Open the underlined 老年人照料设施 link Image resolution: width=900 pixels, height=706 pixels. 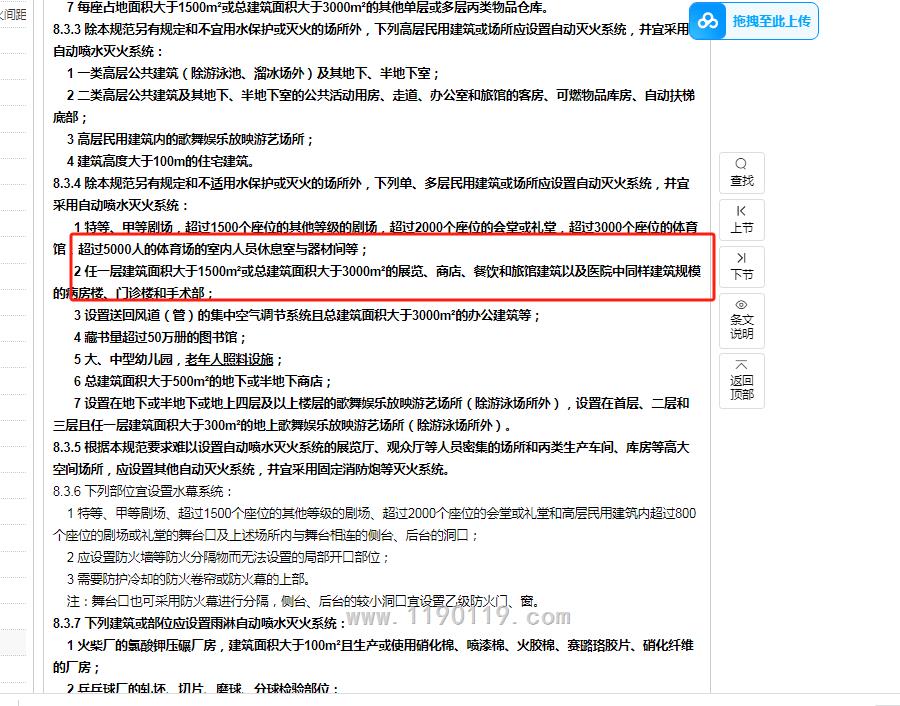point(229,359)
